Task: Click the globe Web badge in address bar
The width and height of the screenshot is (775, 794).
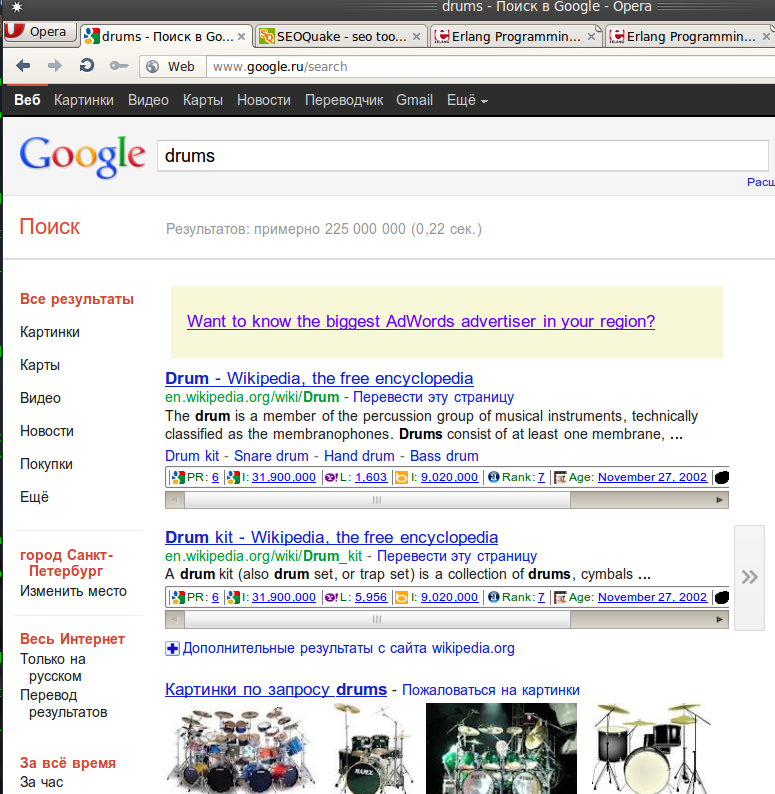Action: click(x=170, y=67)
